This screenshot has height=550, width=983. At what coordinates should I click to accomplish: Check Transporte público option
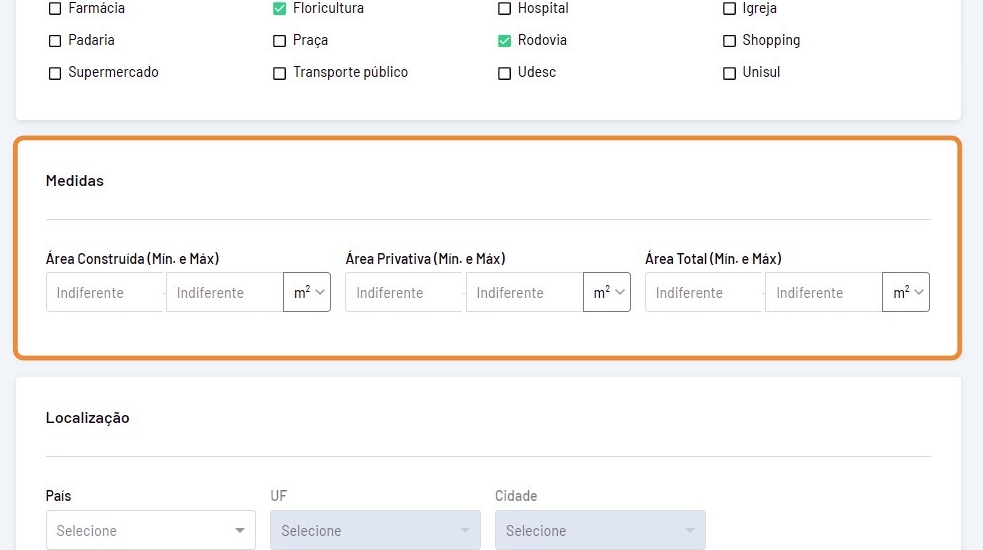pos(280,73)
